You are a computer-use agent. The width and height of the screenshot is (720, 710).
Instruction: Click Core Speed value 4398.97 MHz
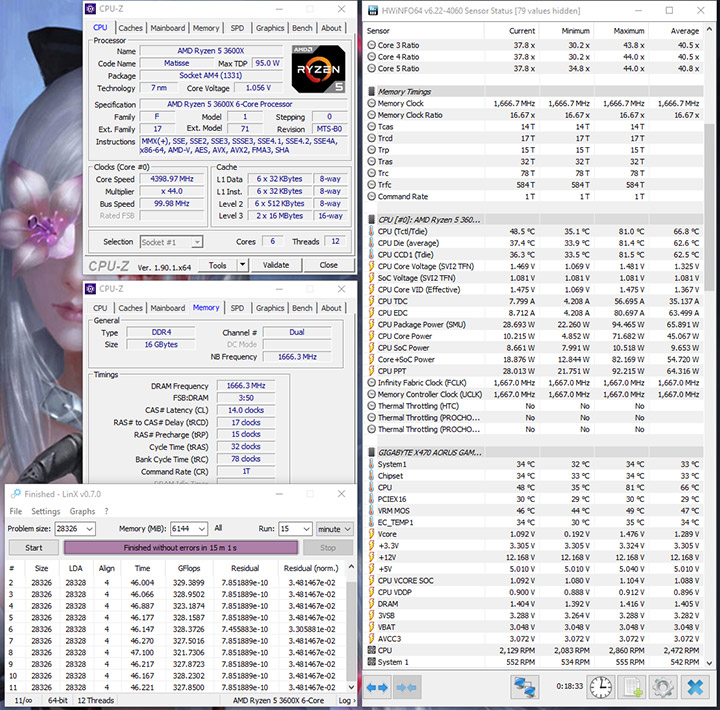[x=172, y=179]
